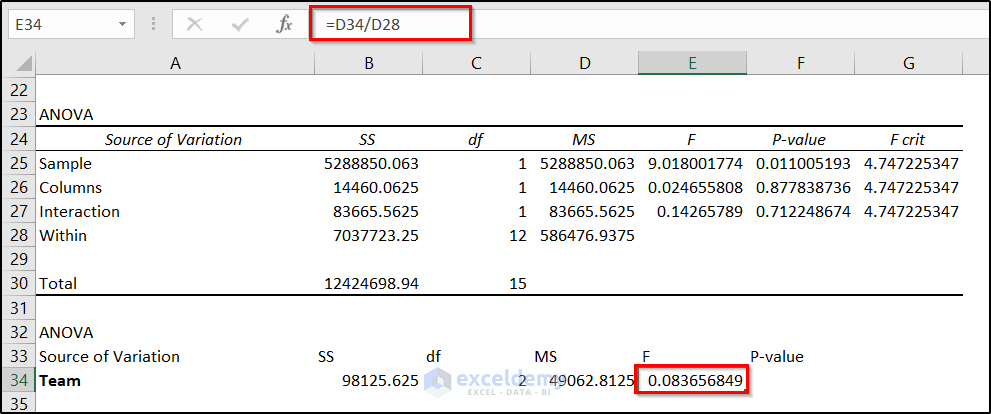Click the 'F crit' header cell
This screenshot has height=414, width=991.
(x=909, y=139)
